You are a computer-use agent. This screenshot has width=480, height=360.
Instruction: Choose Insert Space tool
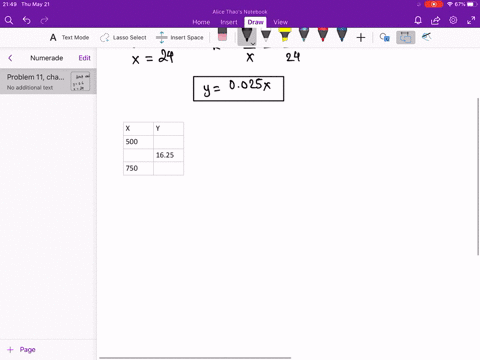click(180, 37)
